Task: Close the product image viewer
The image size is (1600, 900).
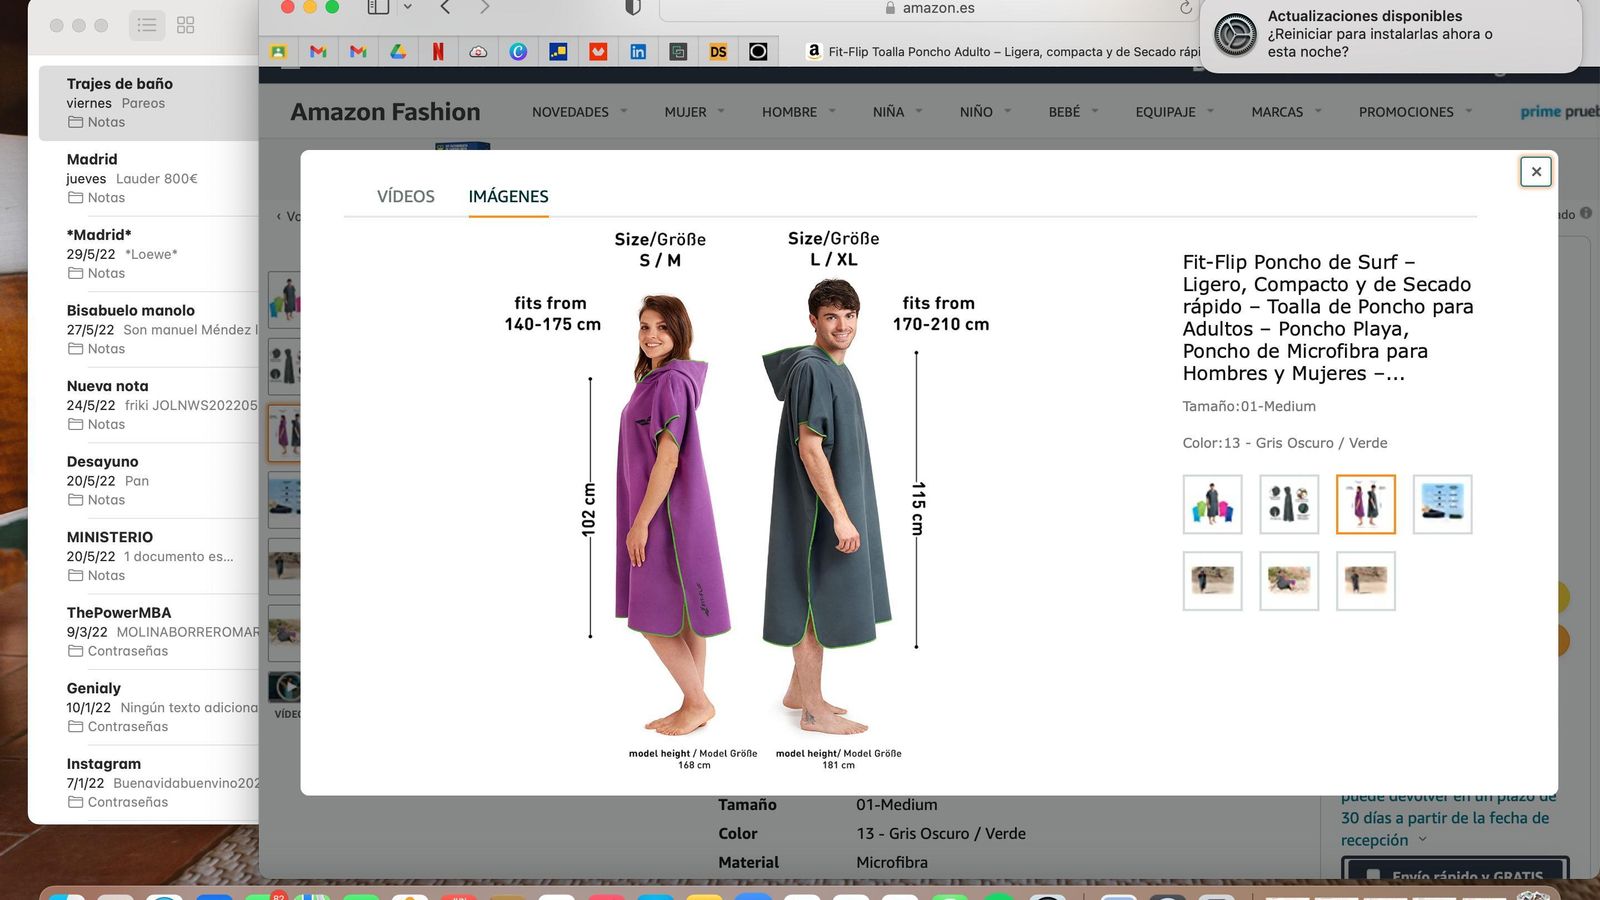Action: click(1535, 171)
